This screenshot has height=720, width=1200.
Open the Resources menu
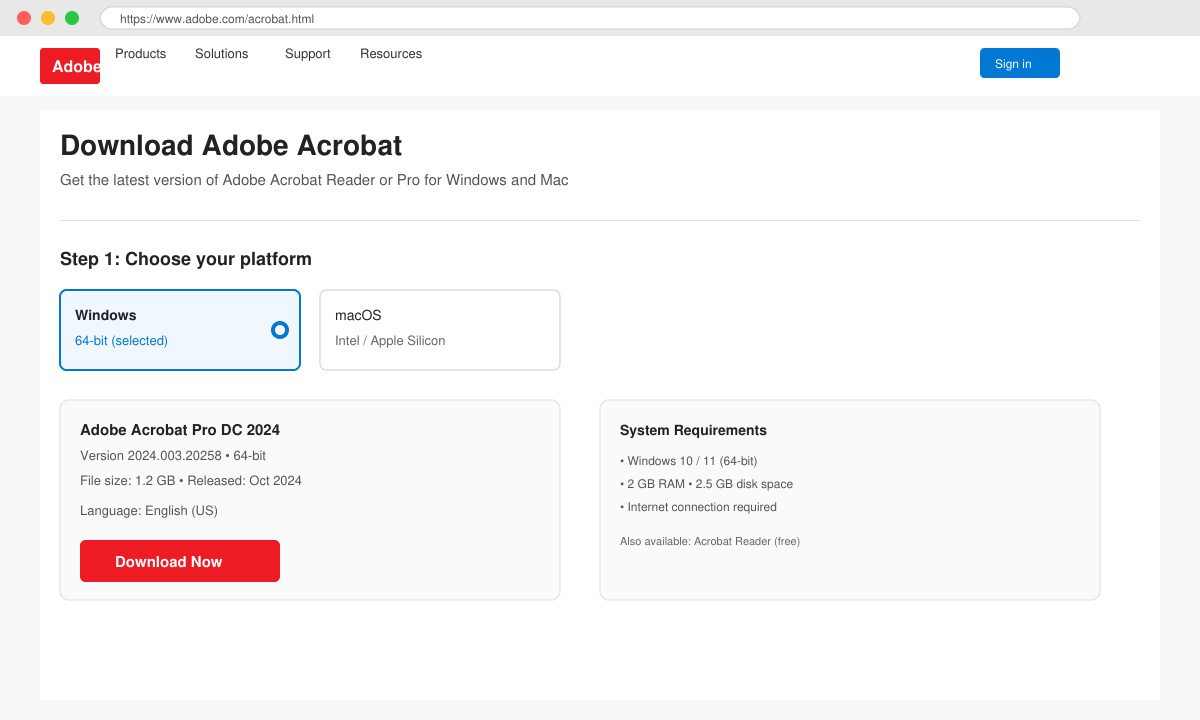coord(391,54)
